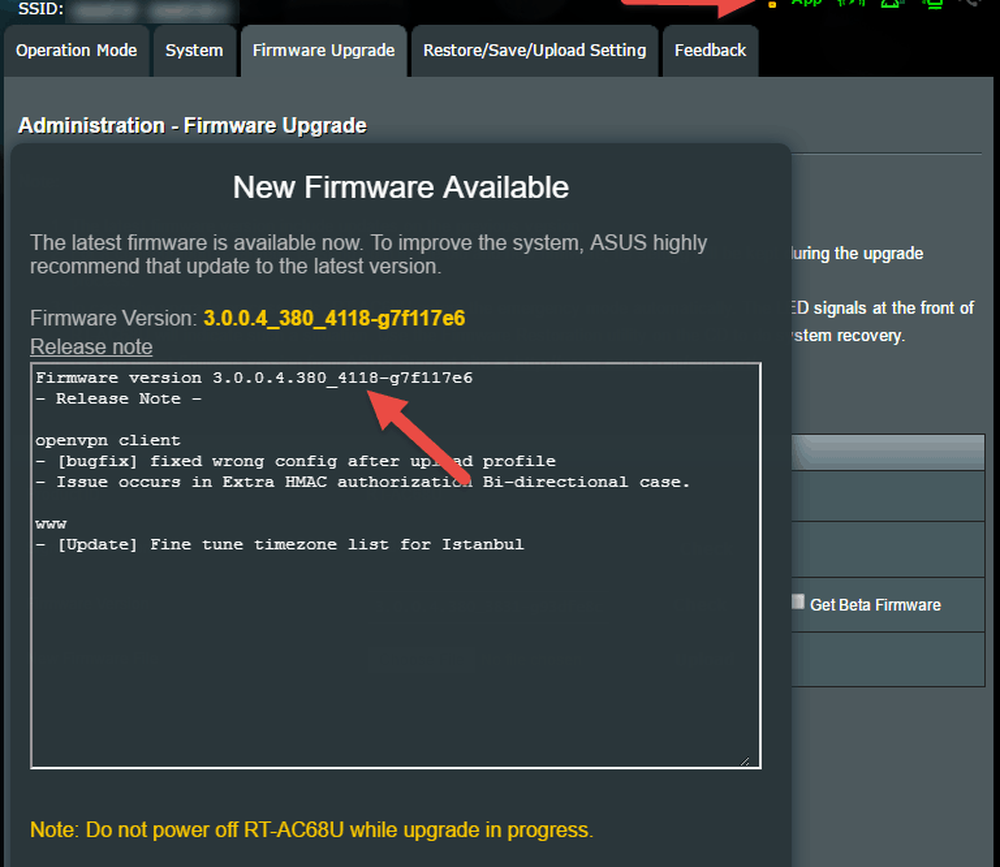Go to Restore/Save/Upload Setting tab
The height and width of the screenshot is (867, 1000).
point(534,51)
